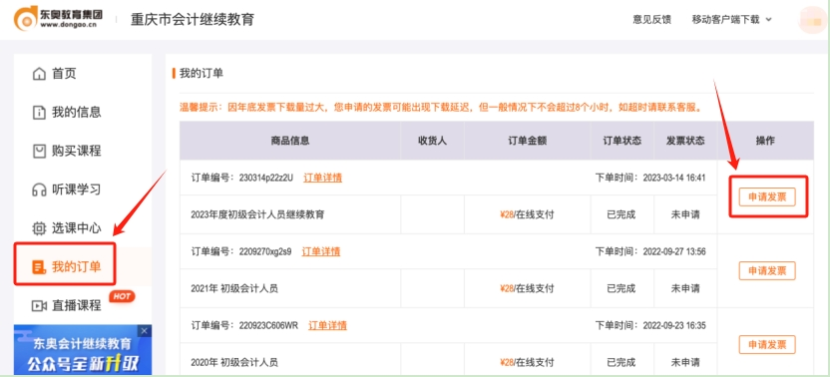Screen dimensions: 830x377
Task: Click 未申请 status of the 2021年 order
Action: click(685, 289)
